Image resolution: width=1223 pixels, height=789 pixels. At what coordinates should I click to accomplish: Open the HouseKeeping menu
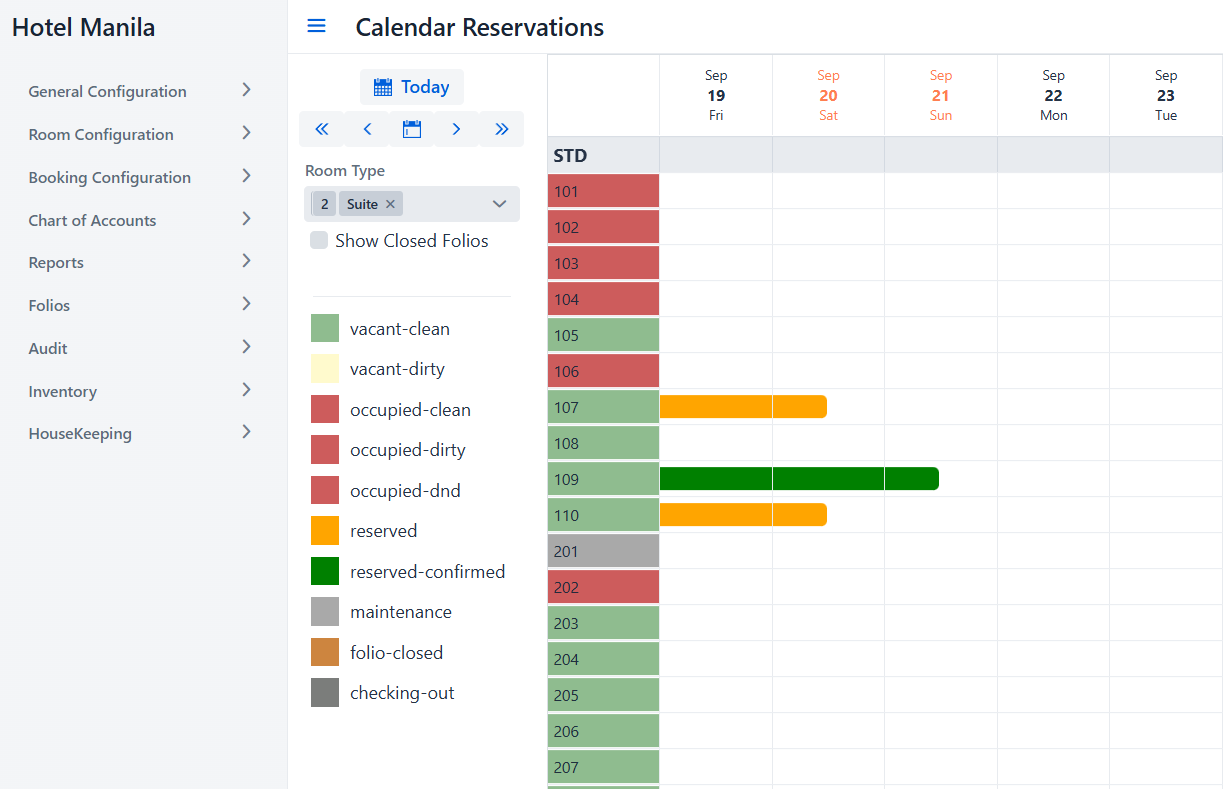tap(140, 434)
